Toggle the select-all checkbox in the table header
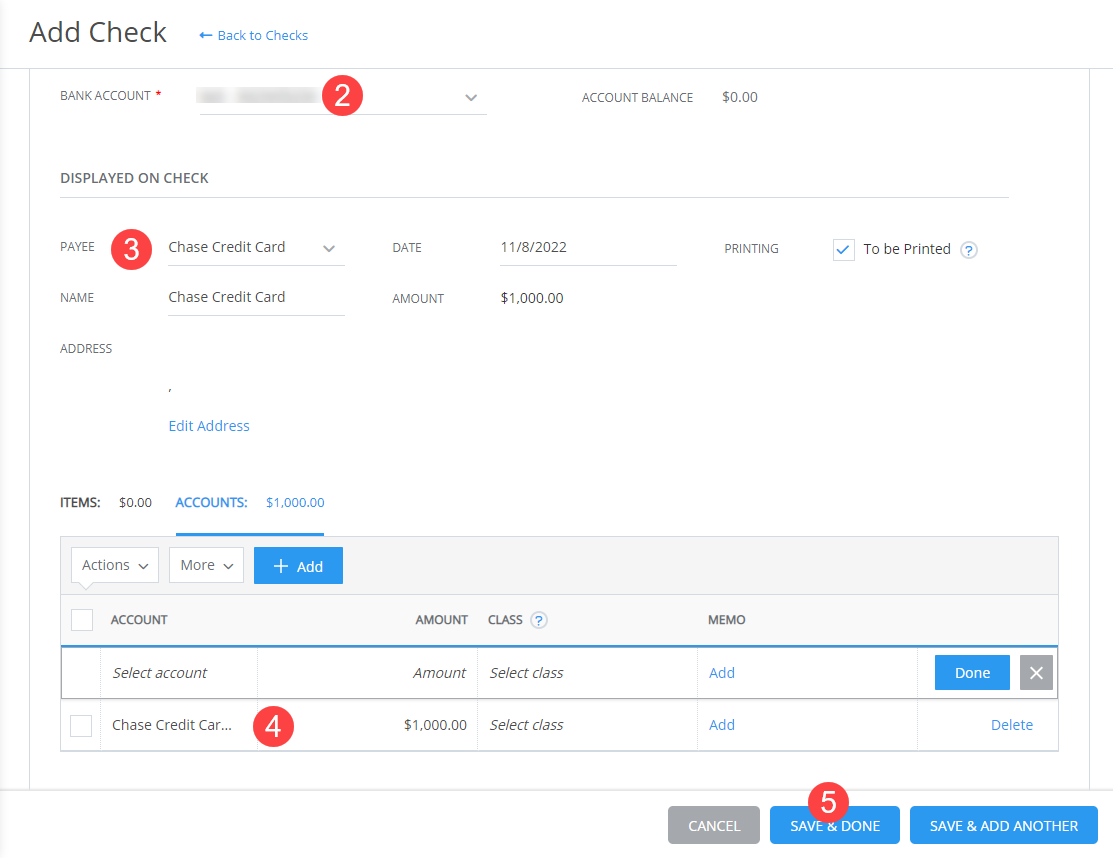The height and width of the screenshot is (858, 1113). pyautogui.click(x=81, y=620)
